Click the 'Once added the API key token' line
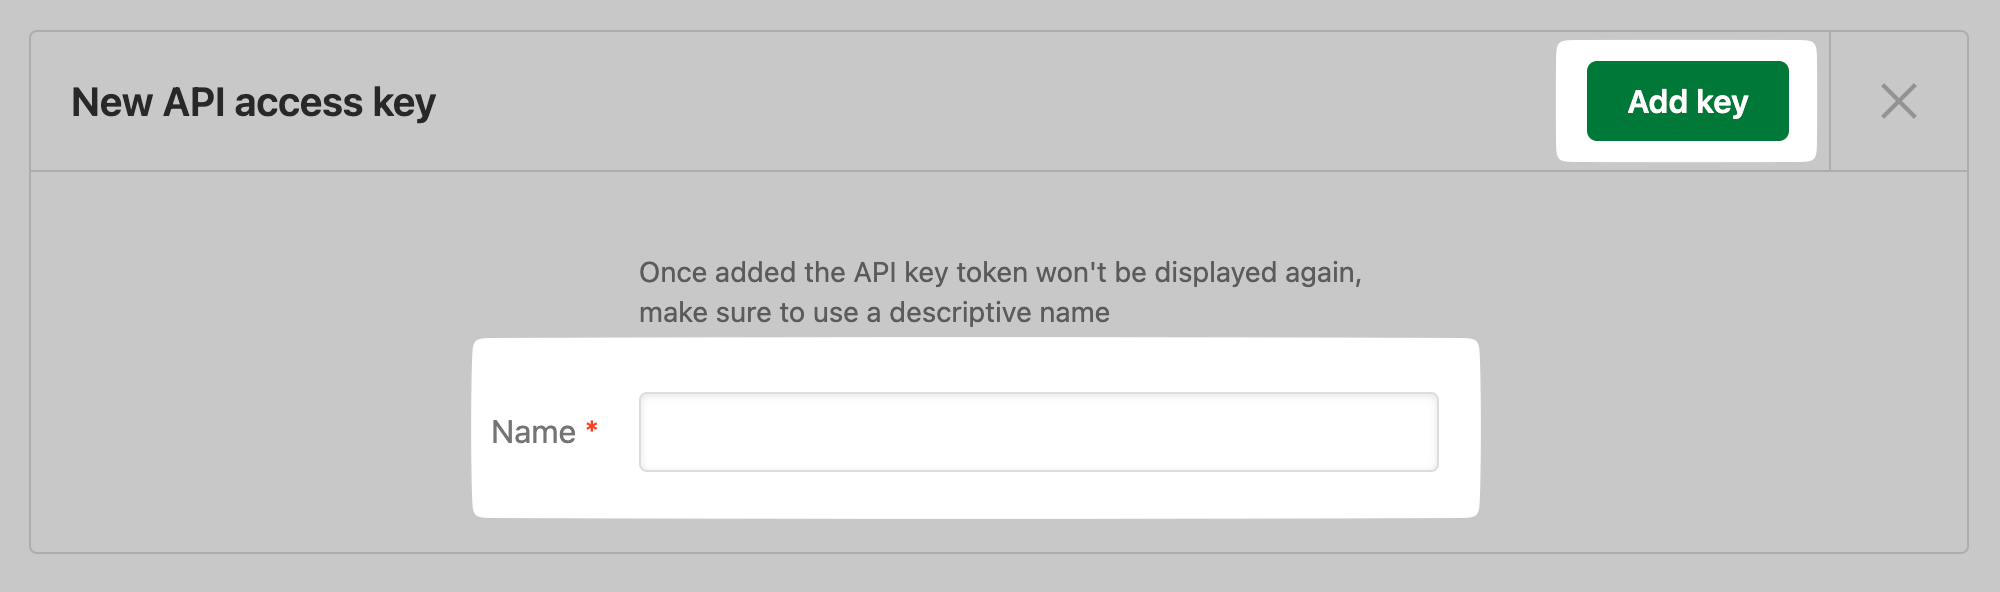Viewport: 2000px width, 592px height. [x=1000, y=272]
